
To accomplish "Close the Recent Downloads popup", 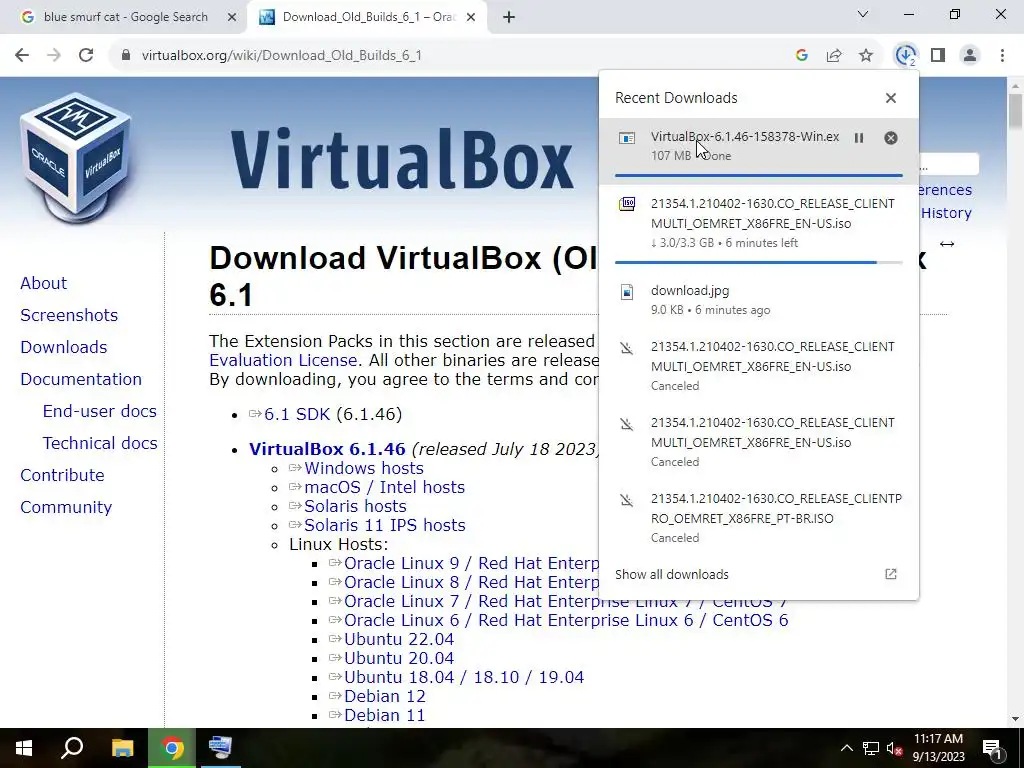I will pos(891,98).
